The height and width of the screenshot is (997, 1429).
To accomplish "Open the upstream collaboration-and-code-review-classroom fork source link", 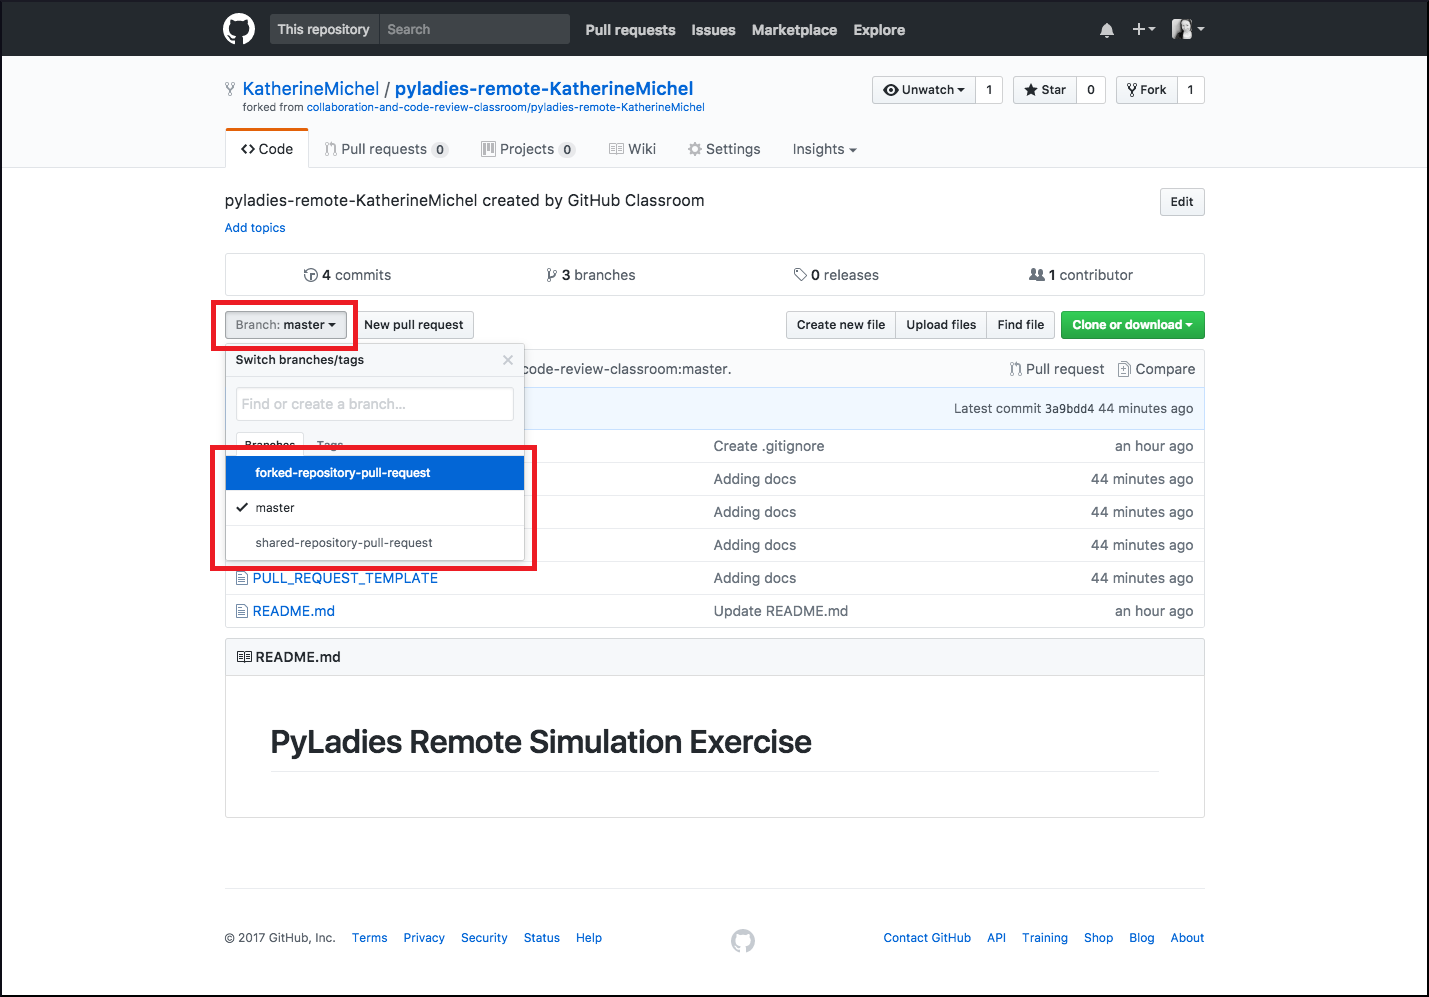I will pos(505,107).
